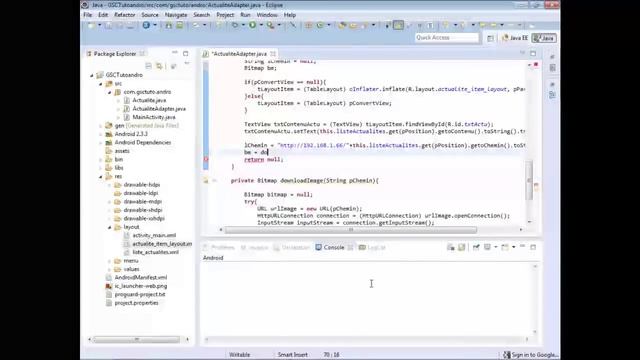Click the Android Virtual Device Manager icon
This screenshot has width=640, height=360.
pos(180,25)
